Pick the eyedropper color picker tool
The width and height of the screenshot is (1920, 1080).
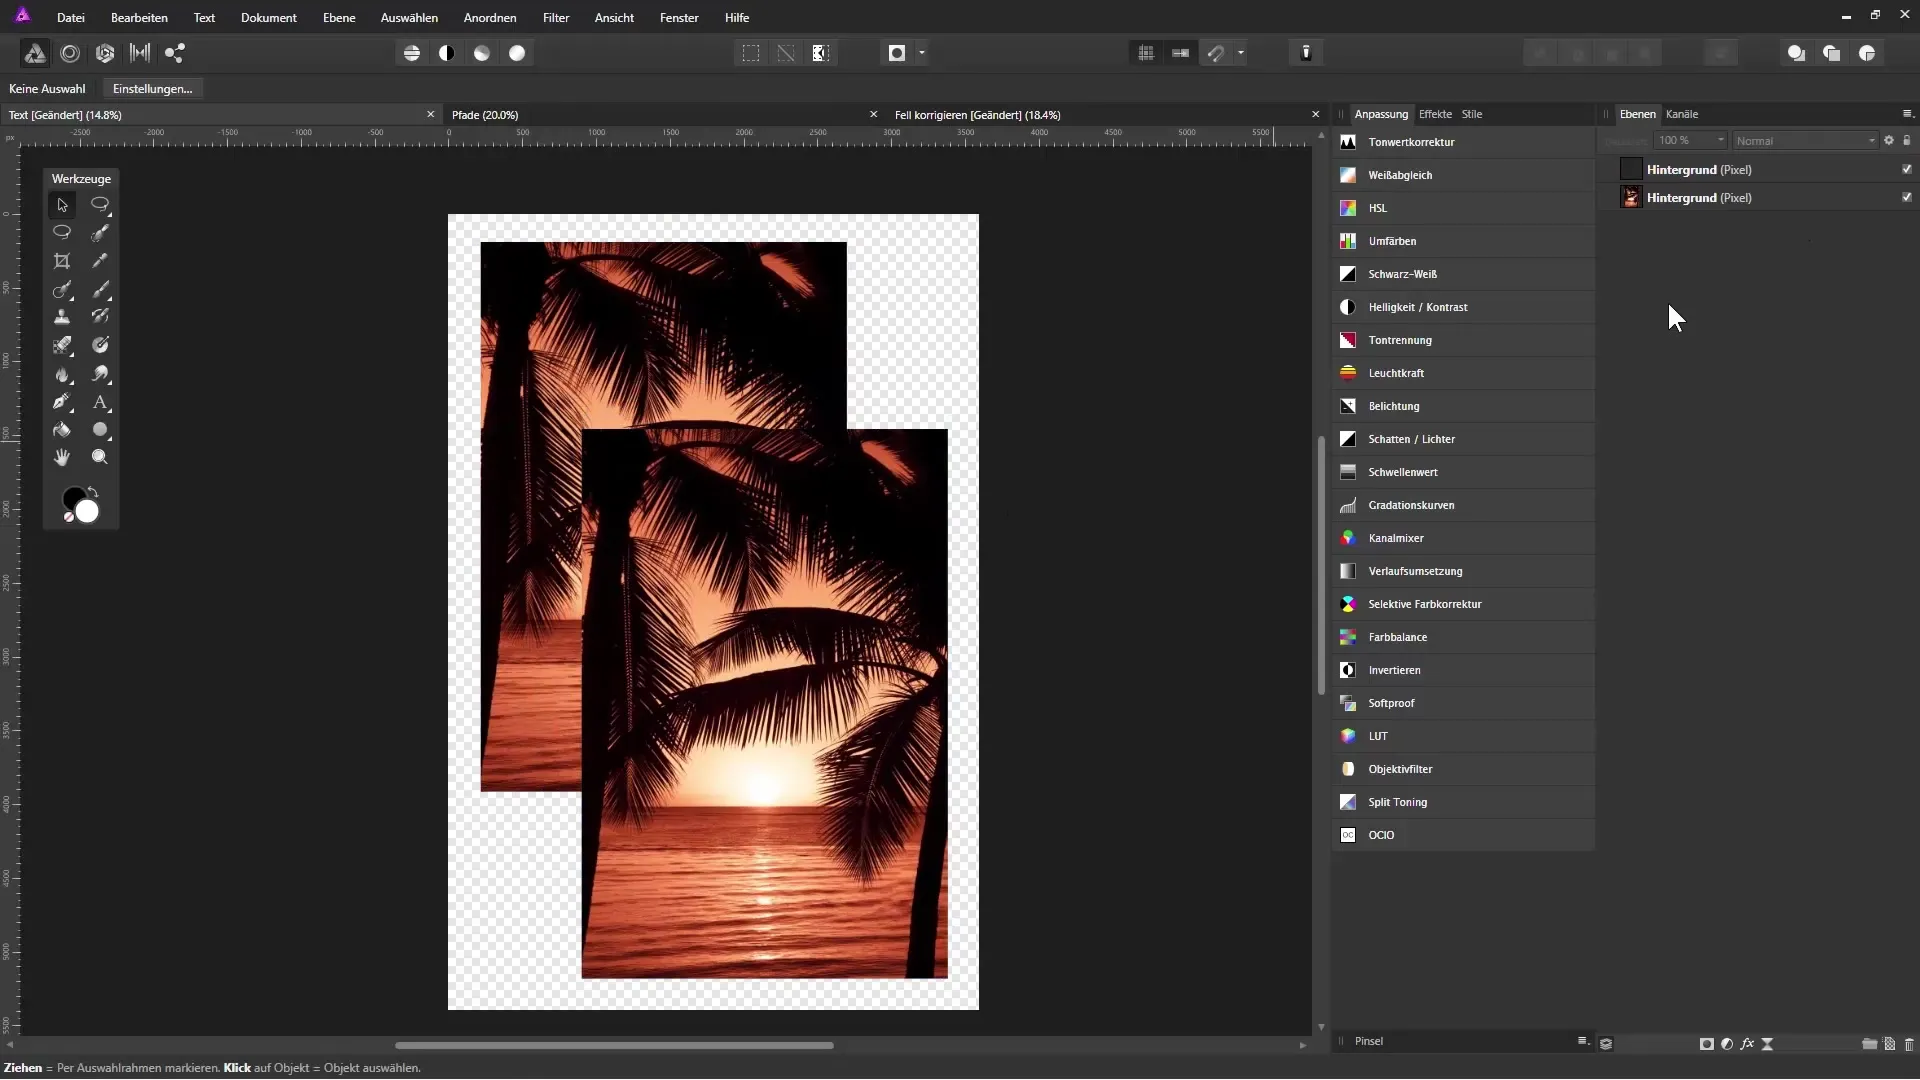point(100,261)
